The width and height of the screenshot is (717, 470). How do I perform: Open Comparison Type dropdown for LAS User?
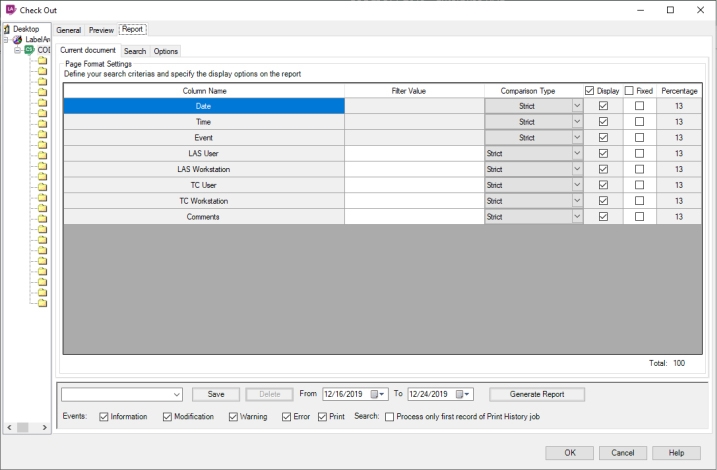coord(577,154)
